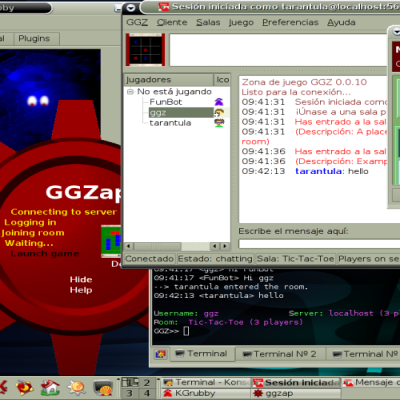Click ggz's player avatar icon
Screen dimensions: 400x400
coord(219,113)
